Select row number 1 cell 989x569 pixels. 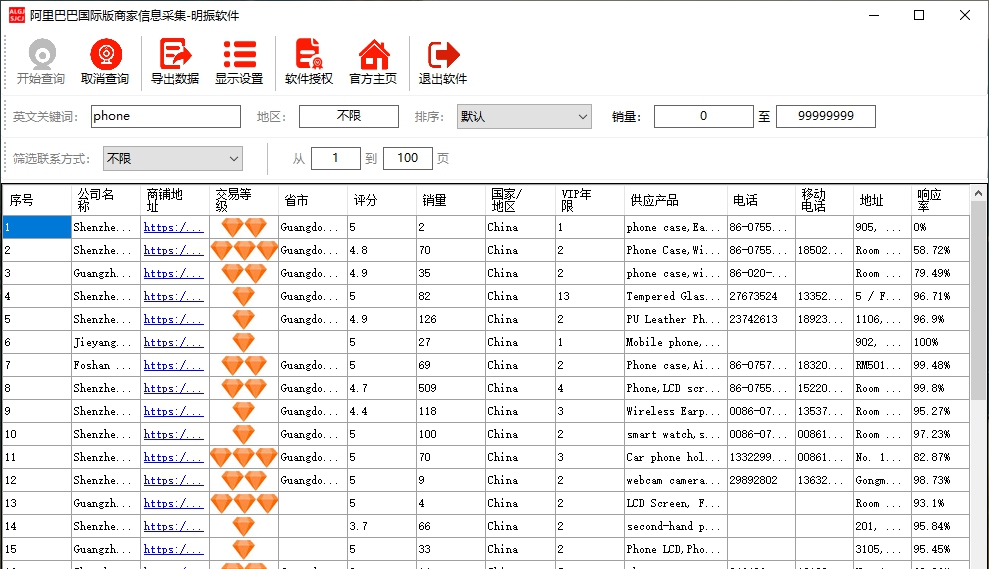[37, 227]
